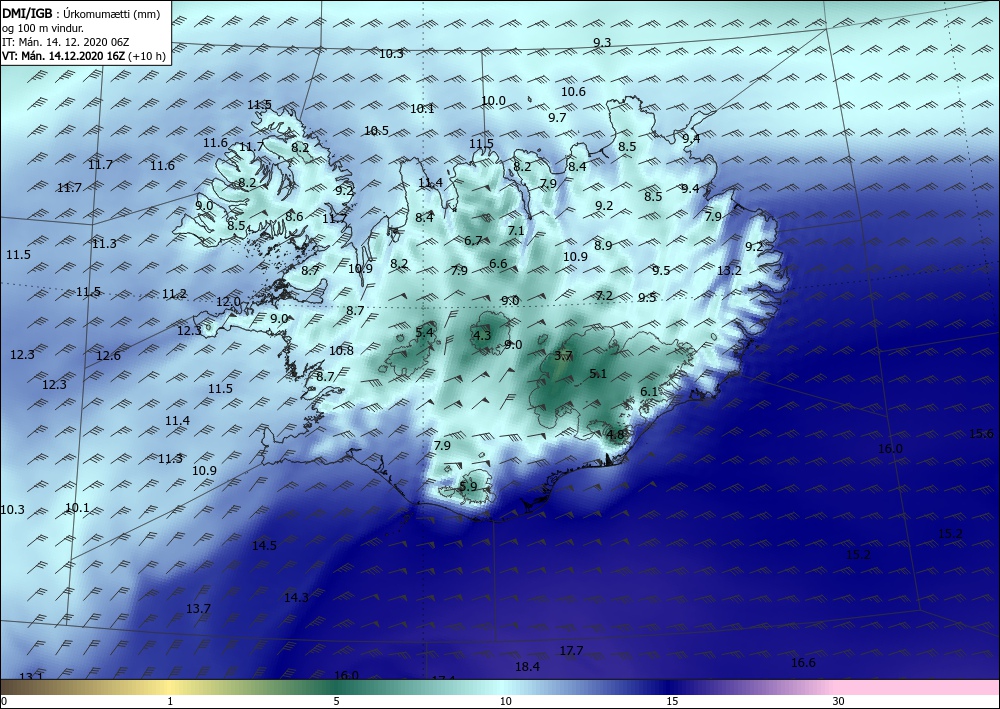The height and width of the screenshot is (709, 1000).
Task: Pick the map value 9.7
Action: (557, 118)
